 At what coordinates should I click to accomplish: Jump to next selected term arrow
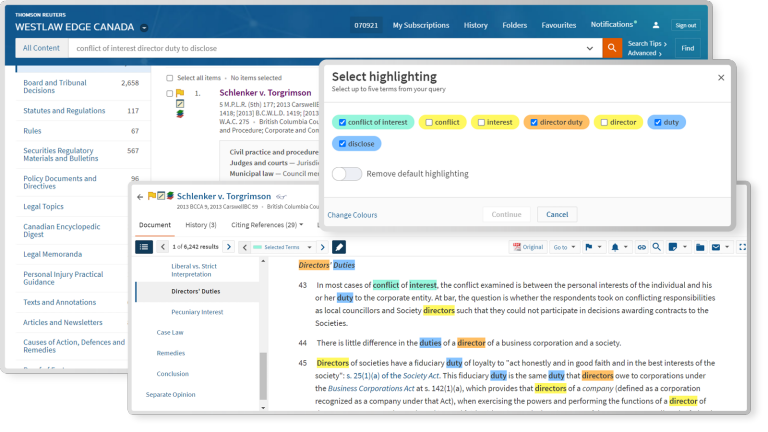322,247
